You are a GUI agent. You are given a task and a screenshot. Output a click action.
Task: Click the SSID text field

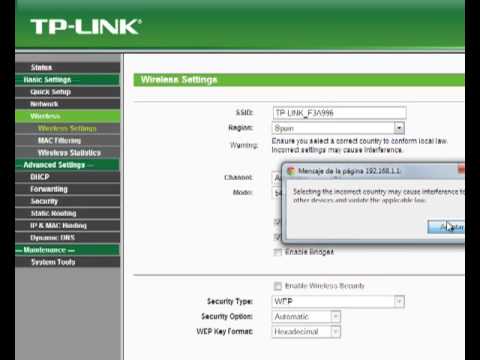pyautogui.click(x=339, y=113)
